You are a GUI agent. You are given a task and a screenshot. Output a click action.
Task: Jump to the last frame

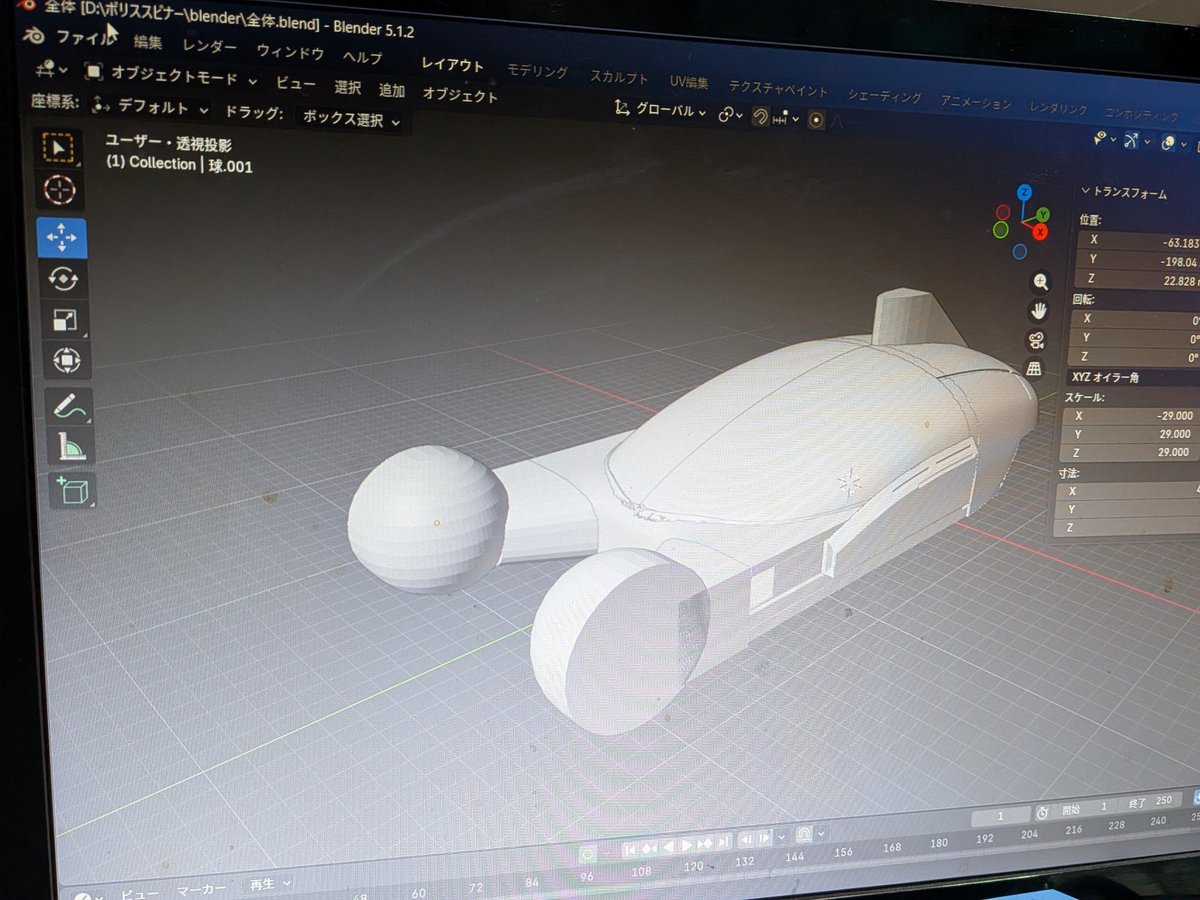(723, 840)
